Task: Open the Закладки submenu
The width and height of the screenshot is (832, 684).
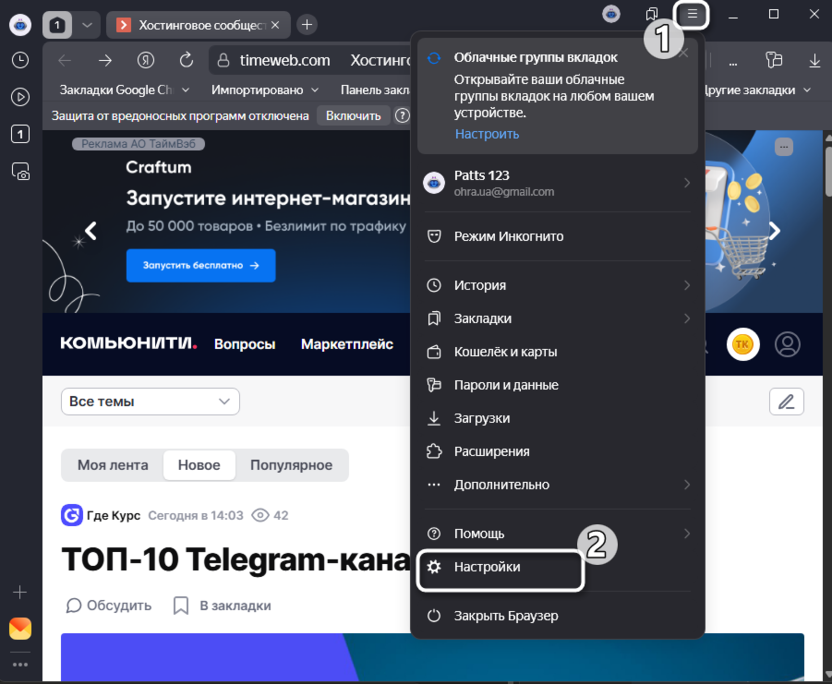Action: coord(557,319)
